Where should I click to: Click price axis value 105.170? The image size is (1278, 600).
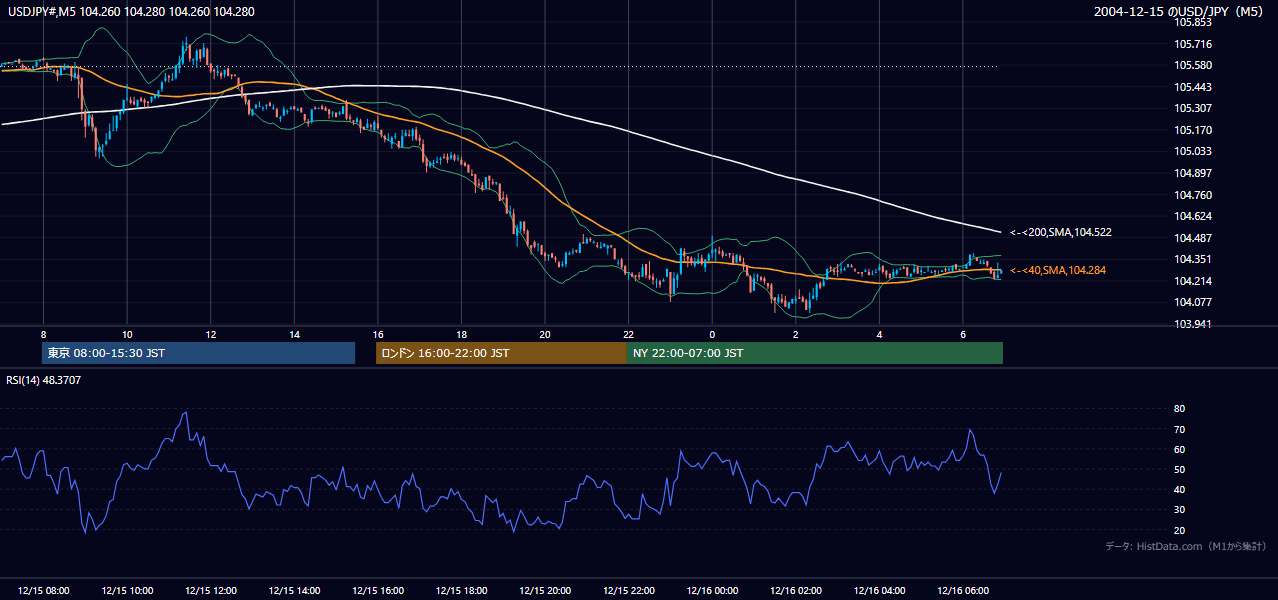tap(1194, 130)
